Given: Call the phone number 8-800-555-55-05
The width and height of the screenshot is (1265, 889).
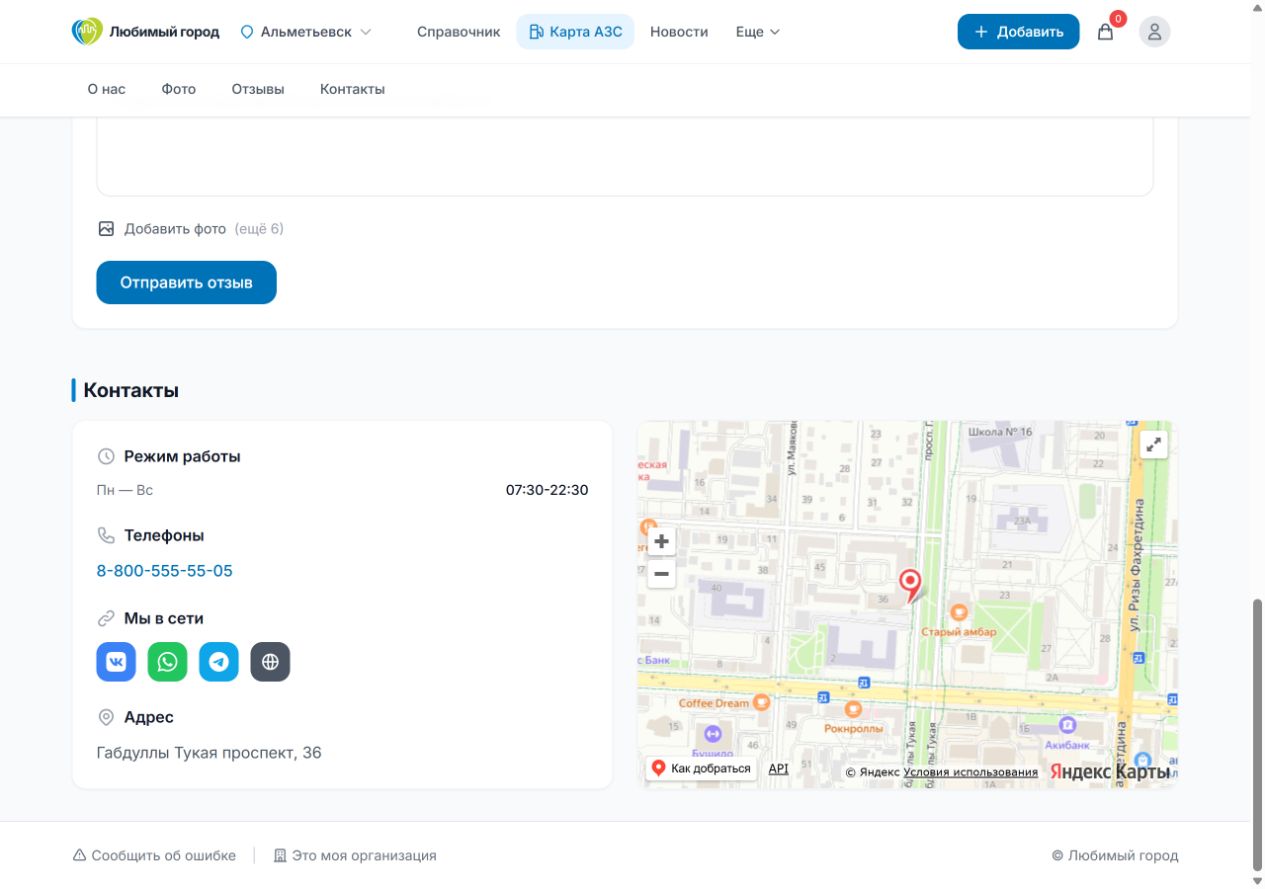Looking at the screenshot, I should [165, 571].
